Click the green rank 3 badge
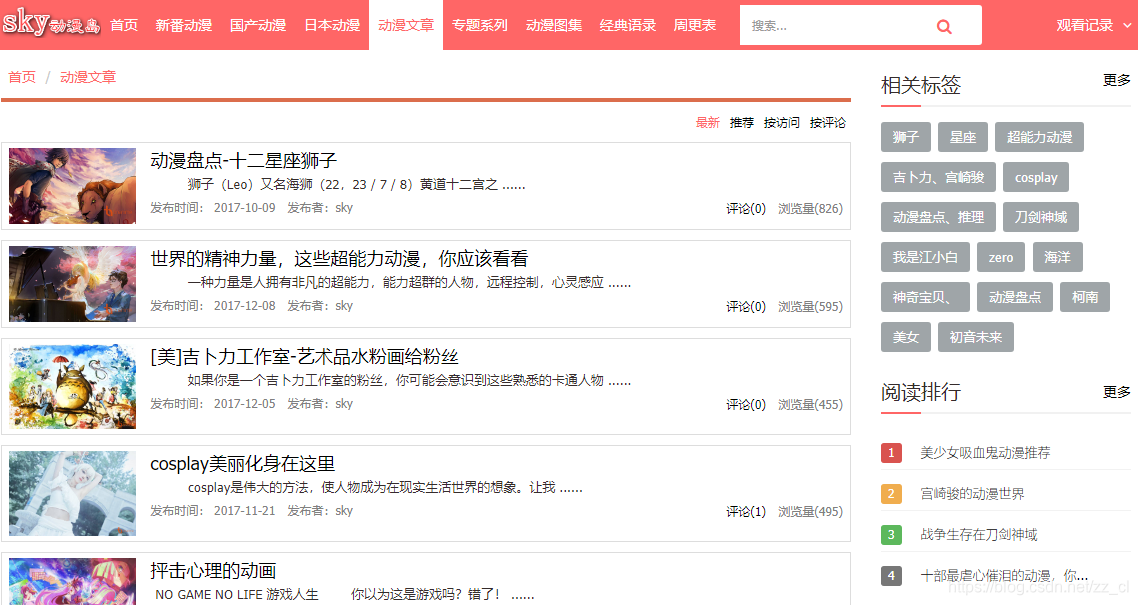The height and width of the screenshot is (605, 1138). (x=891, y=535)
